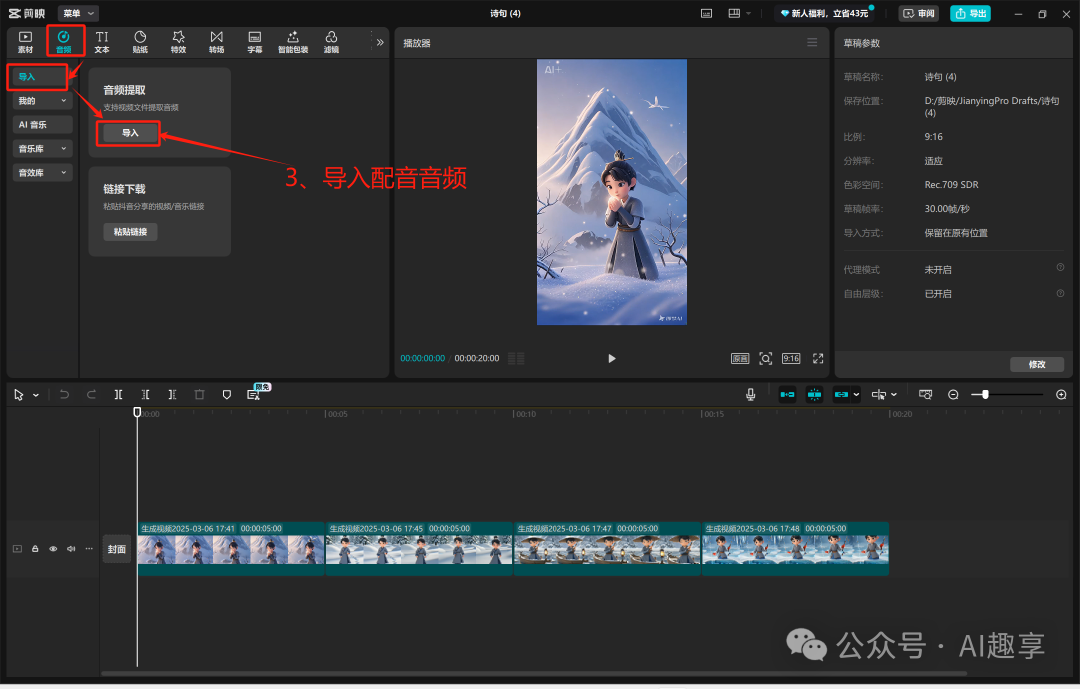Screen dimensions: 1080x689
Task: Click the trim left of playhead icon
Action: coord(145,395)
